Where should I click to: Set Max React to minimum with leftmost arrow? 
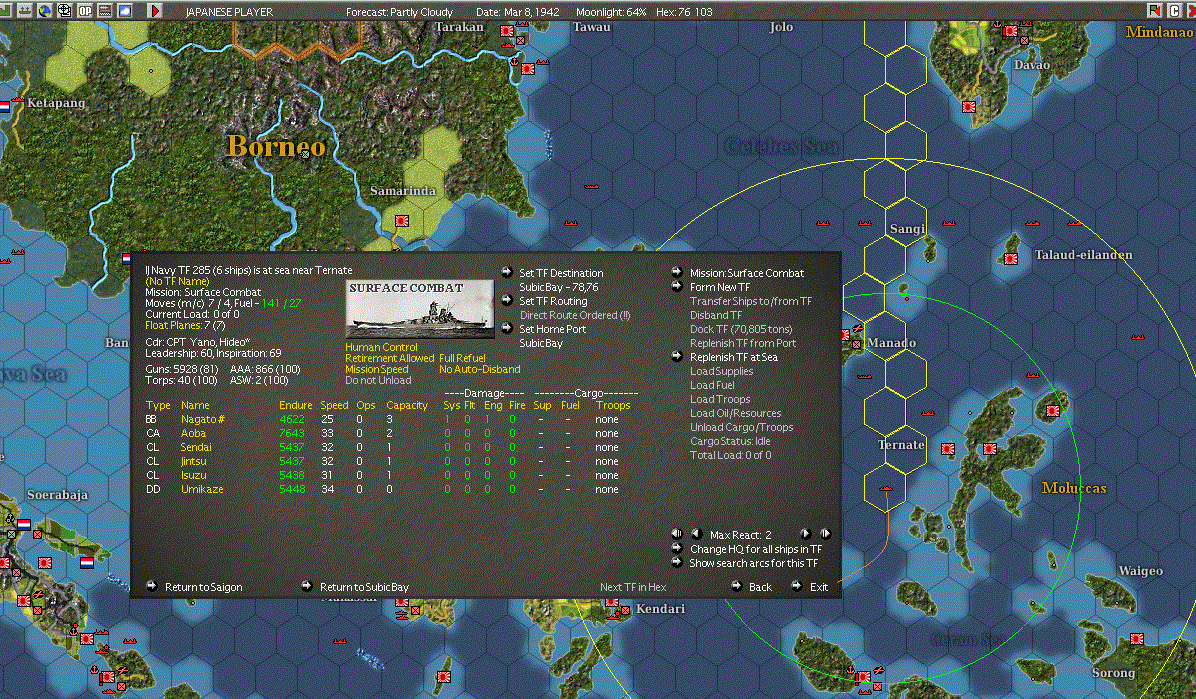[677, 533]
